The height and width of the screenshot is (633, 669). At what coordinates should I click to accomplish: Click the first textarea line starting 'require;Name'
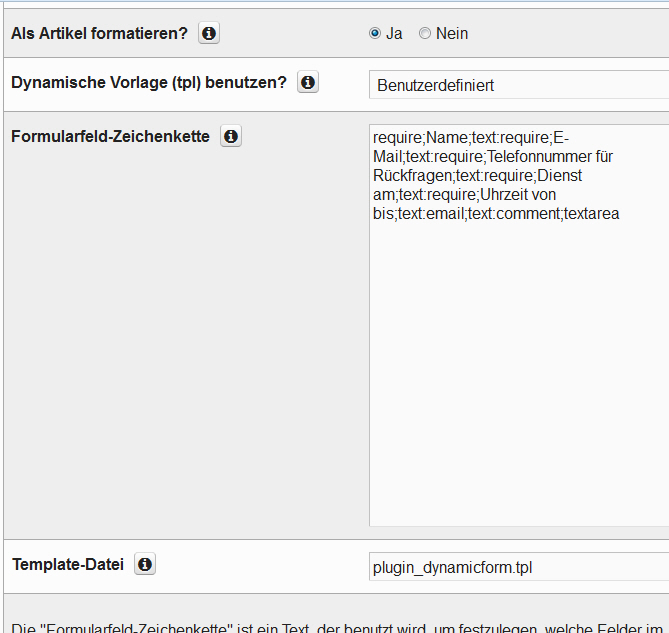click(x=470, y=138)
